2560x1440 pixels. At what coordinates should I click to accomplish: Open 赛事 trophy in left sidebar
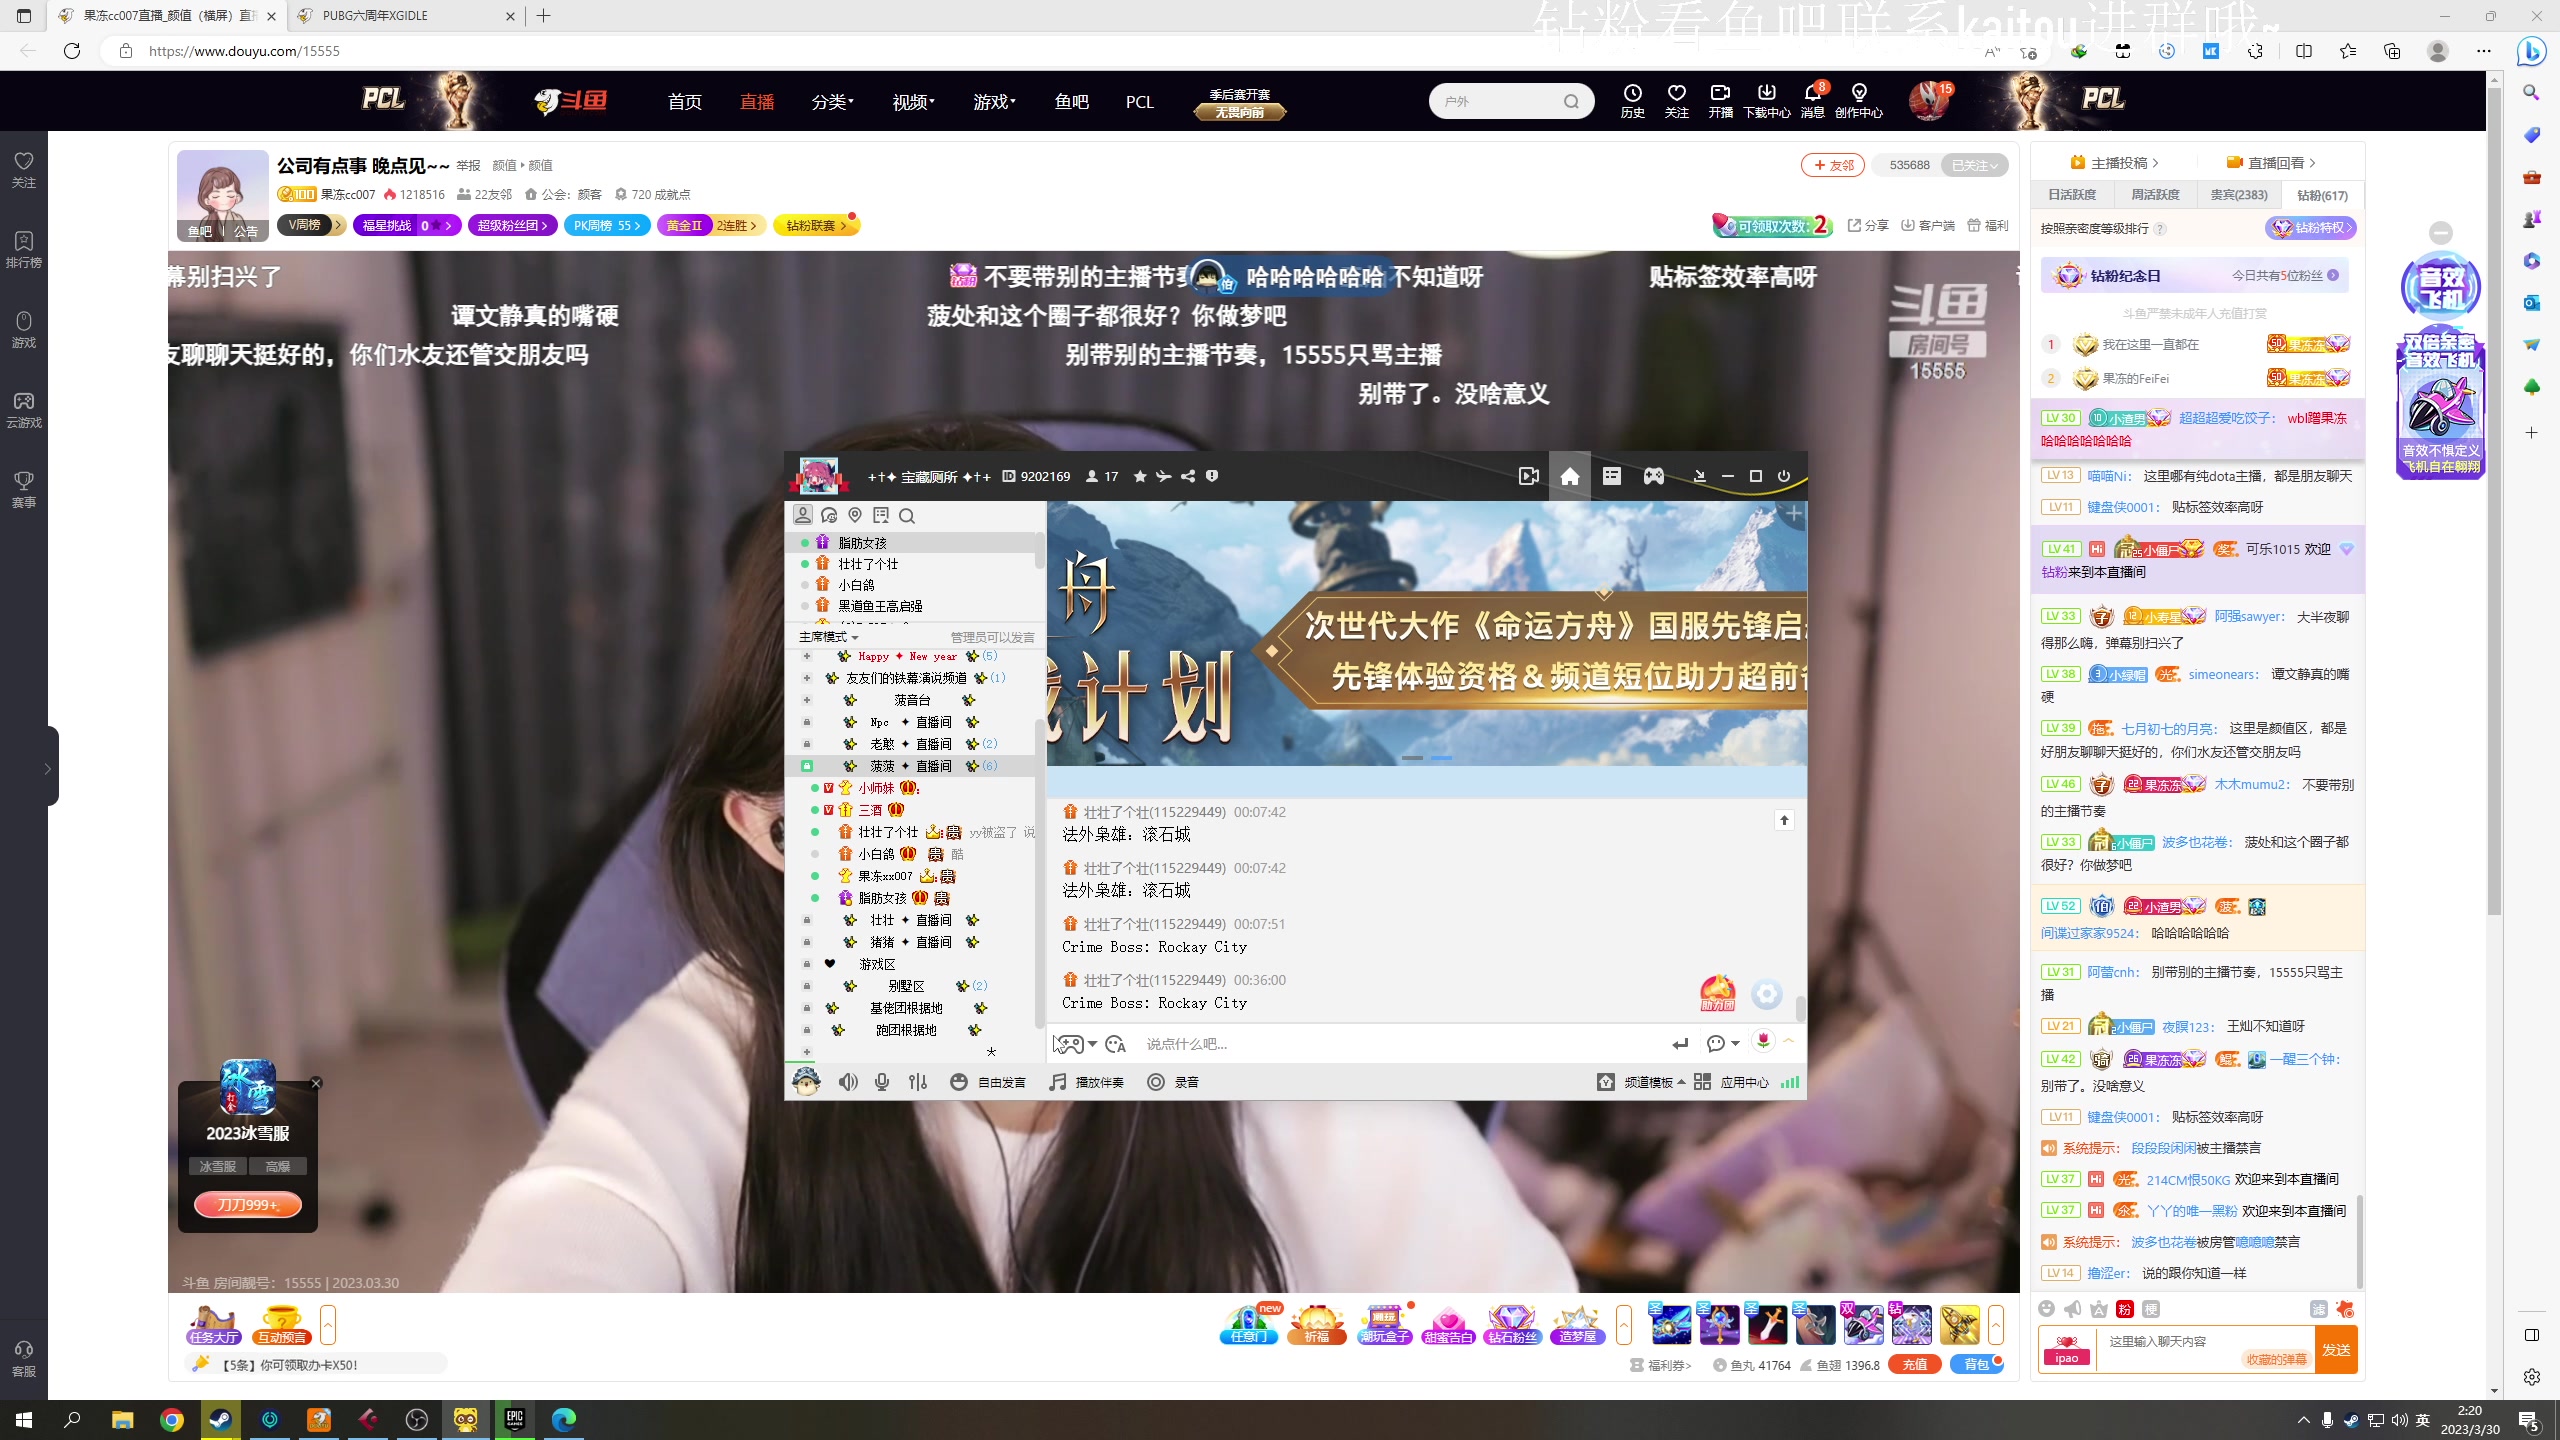[x=24, y=490]
